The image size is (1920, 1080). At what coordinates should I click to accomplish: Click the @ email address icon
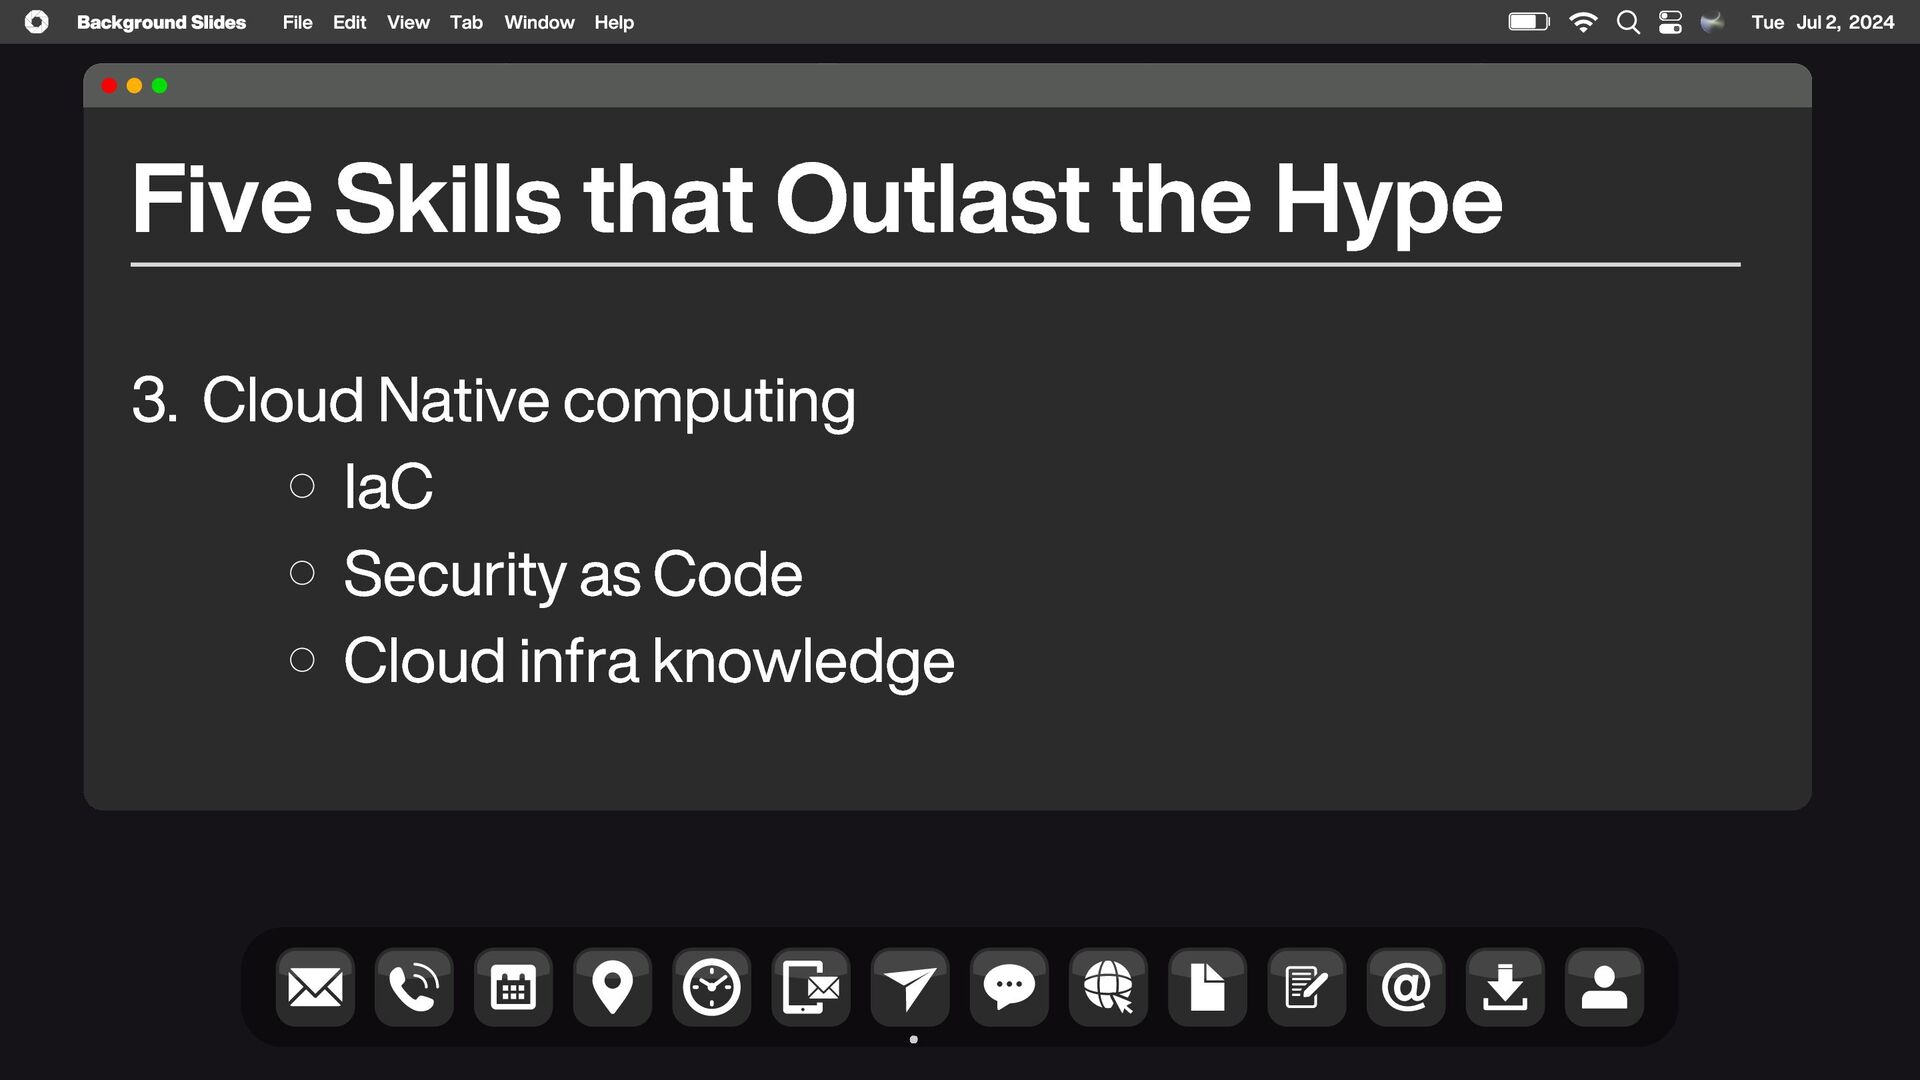coord(1405,988)
